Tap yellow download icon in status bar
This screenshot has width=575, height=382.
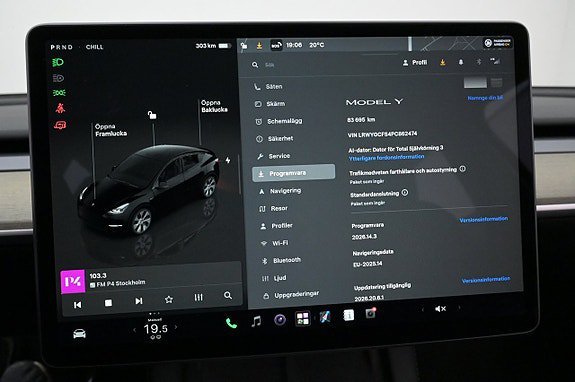pyautogui.click(x=259, y=45)
